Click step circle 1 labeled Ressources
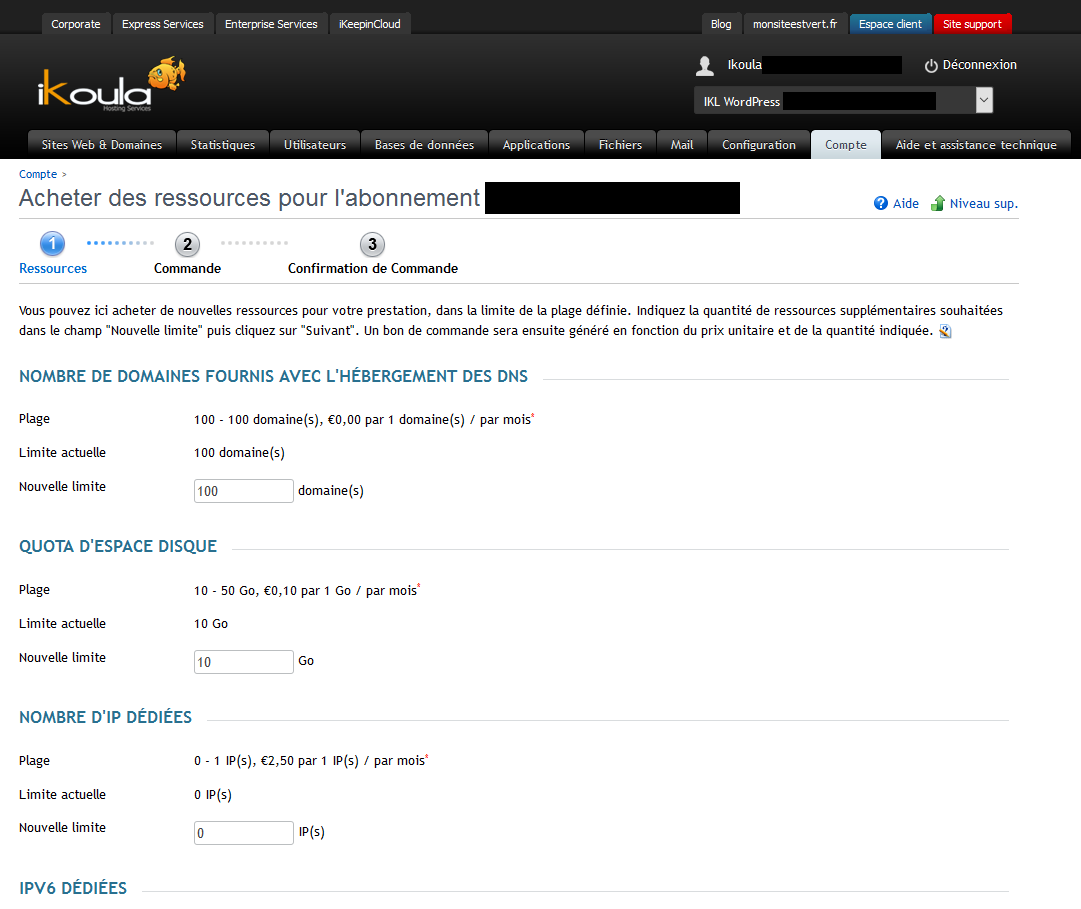 (52, 243)
